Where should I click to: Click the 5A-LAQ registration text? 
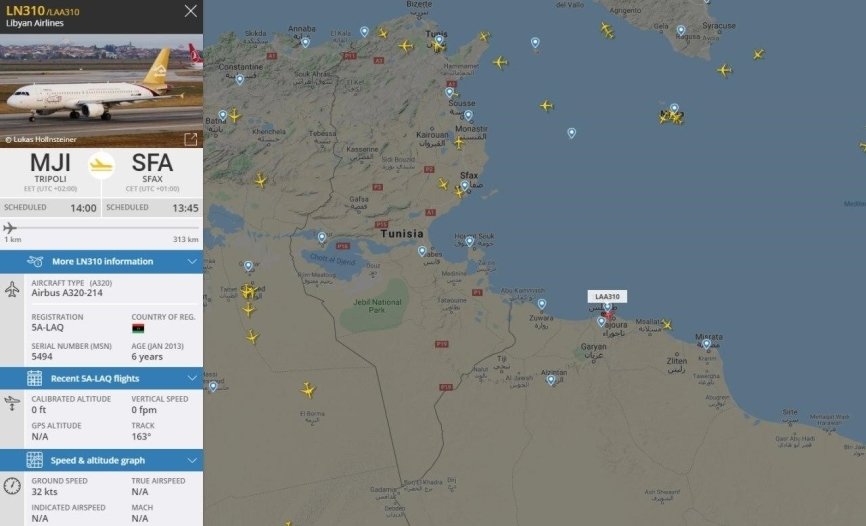tap(47, 327)
